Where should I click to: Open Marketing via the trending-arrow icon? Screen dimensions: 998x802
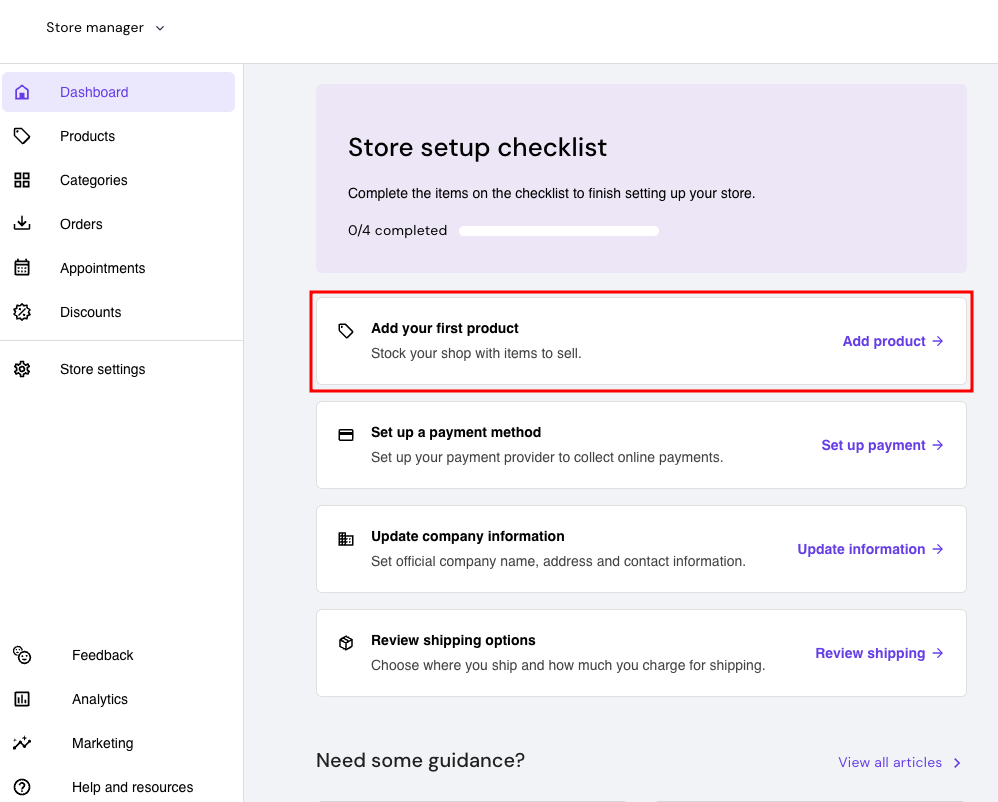[22, 743]
